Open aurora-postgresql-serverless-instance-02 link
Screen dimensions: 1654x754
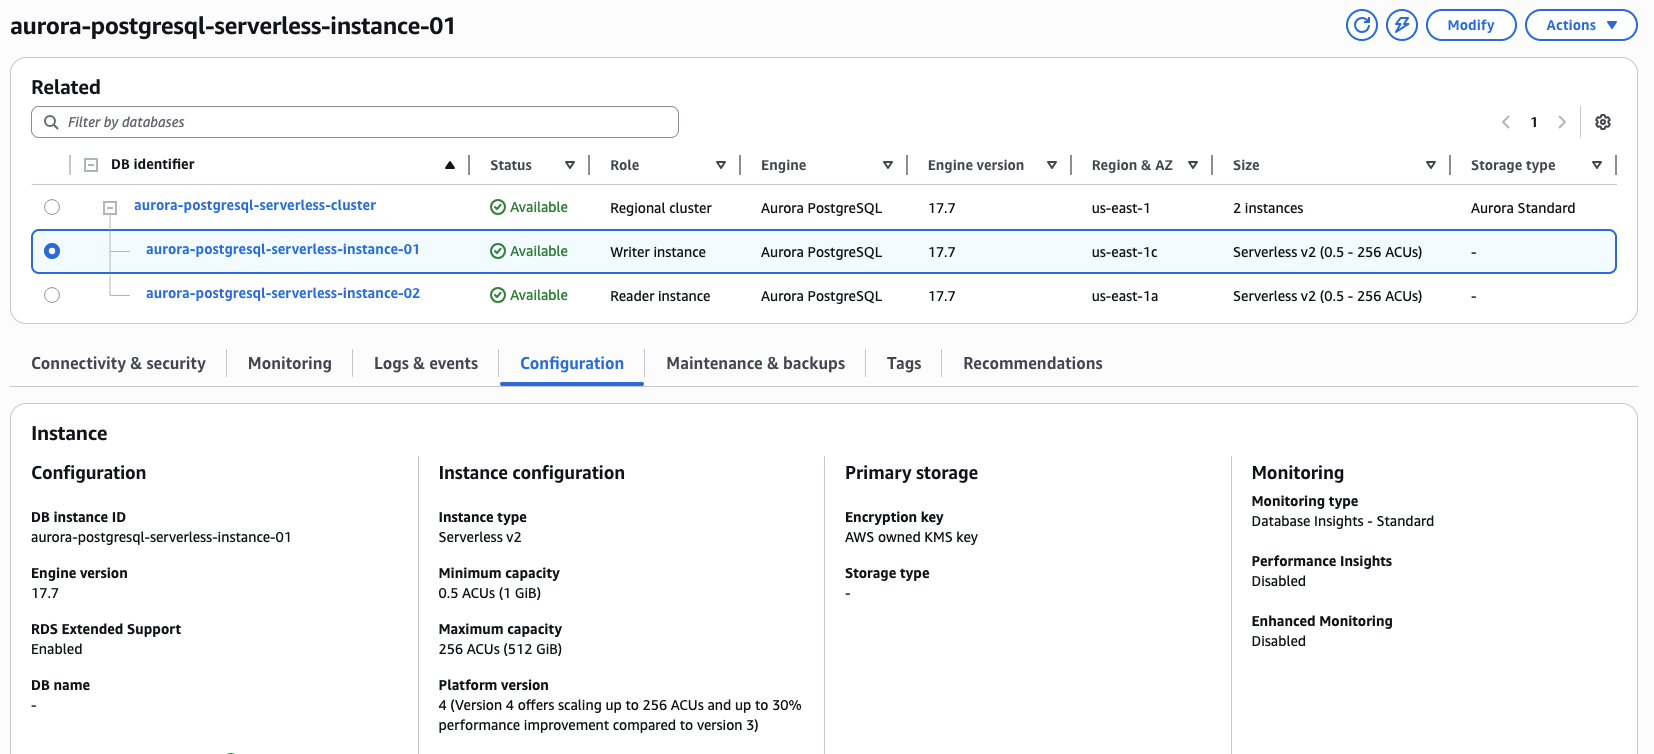click(x=282, y=293)
